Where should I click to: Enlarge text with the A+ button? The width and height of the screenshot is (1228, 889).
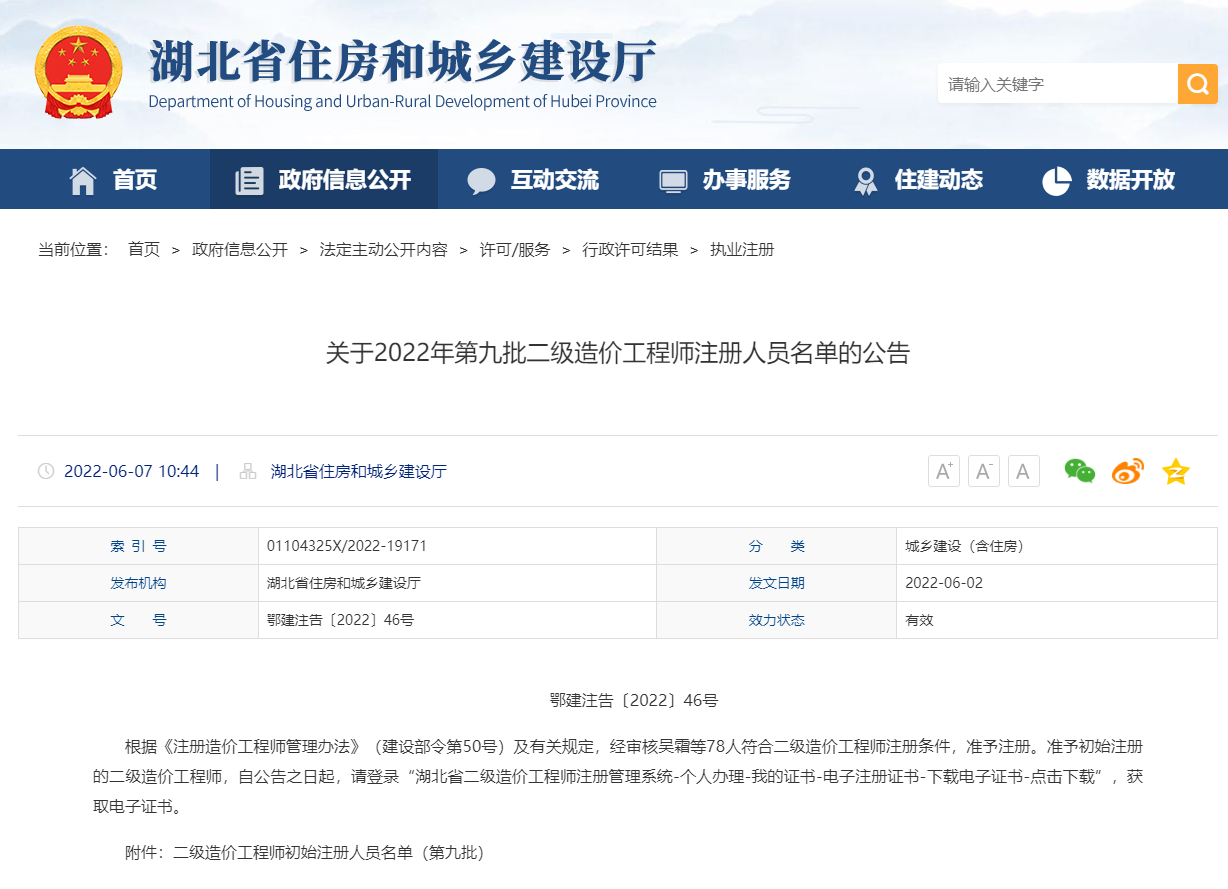point(943,471)
